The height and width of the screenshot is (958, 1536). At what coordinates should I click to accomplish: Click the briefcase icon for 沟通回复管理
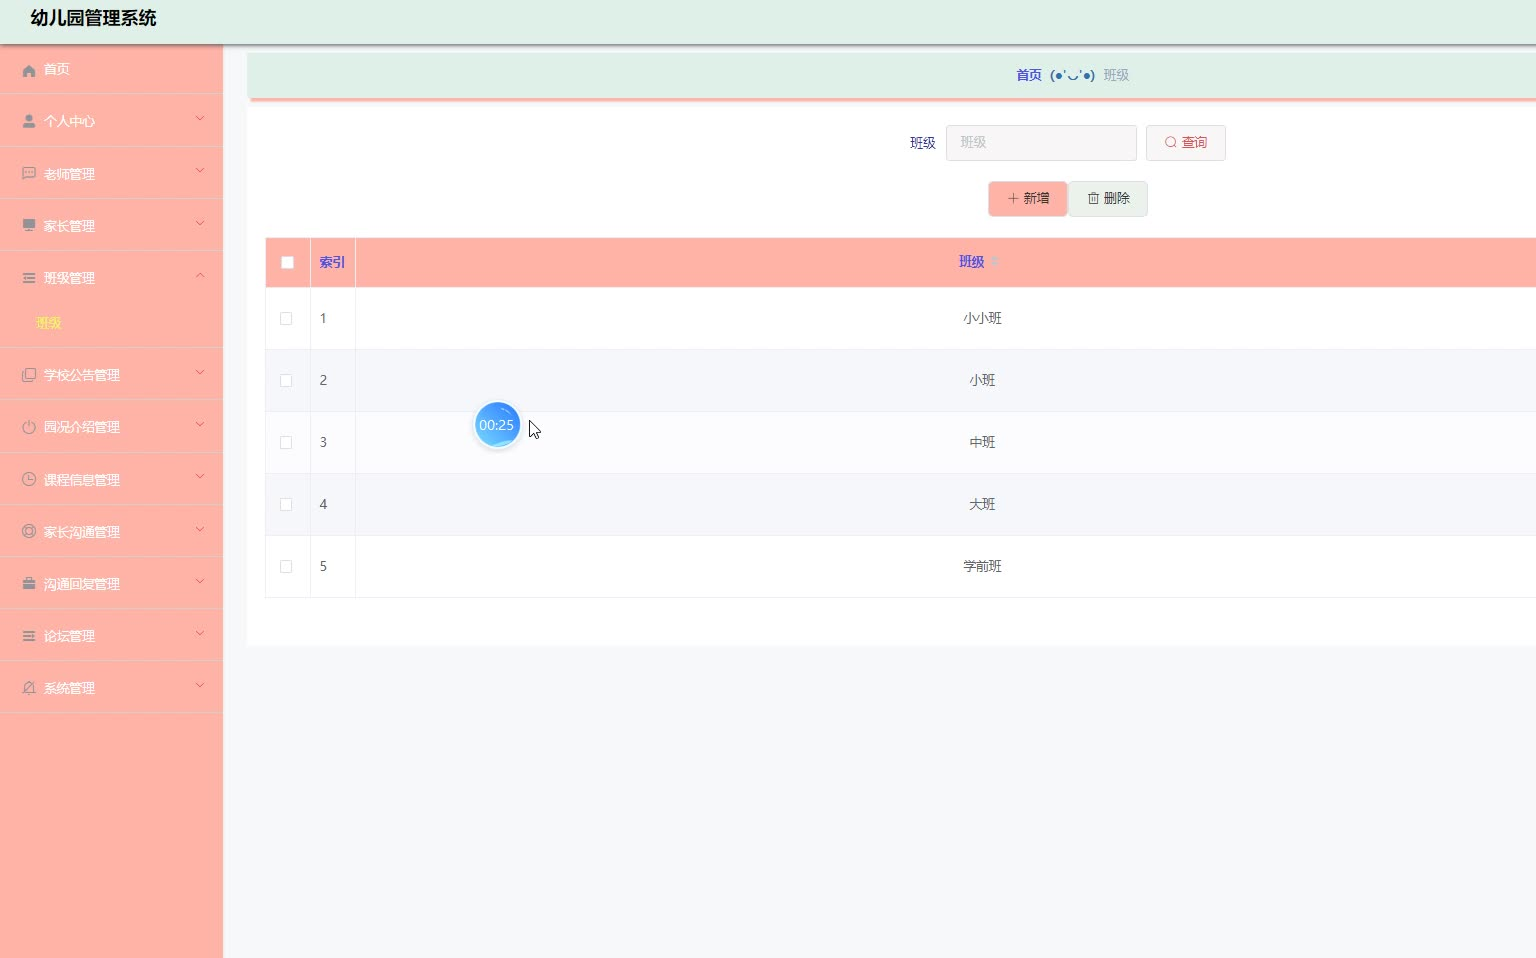tap(29, 583)
